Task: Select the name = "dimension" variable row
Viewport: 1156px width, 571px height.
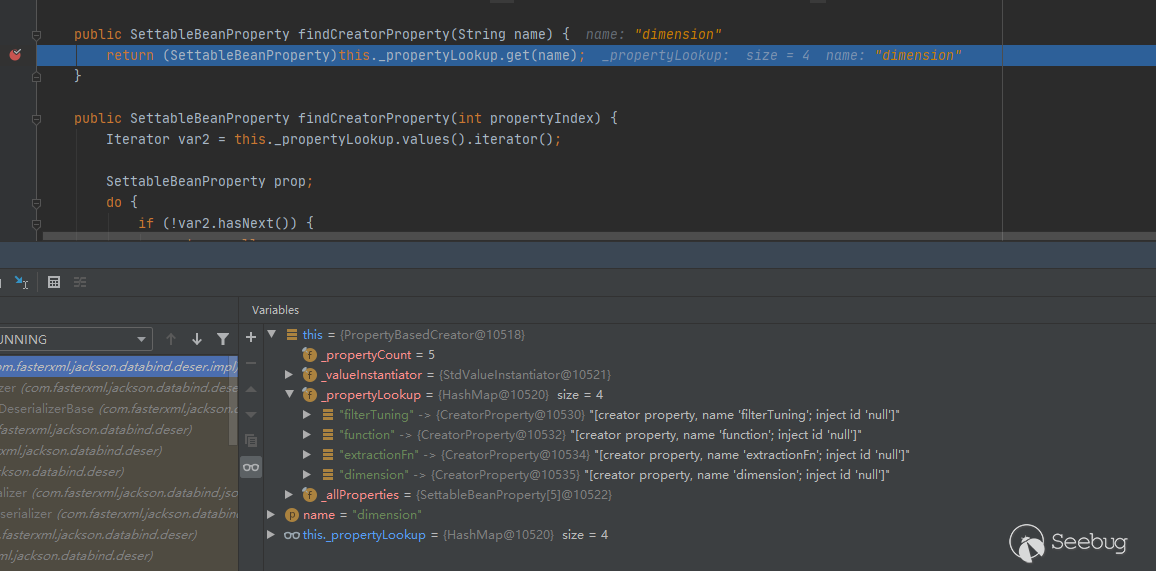Action: (x=360, y=515)
